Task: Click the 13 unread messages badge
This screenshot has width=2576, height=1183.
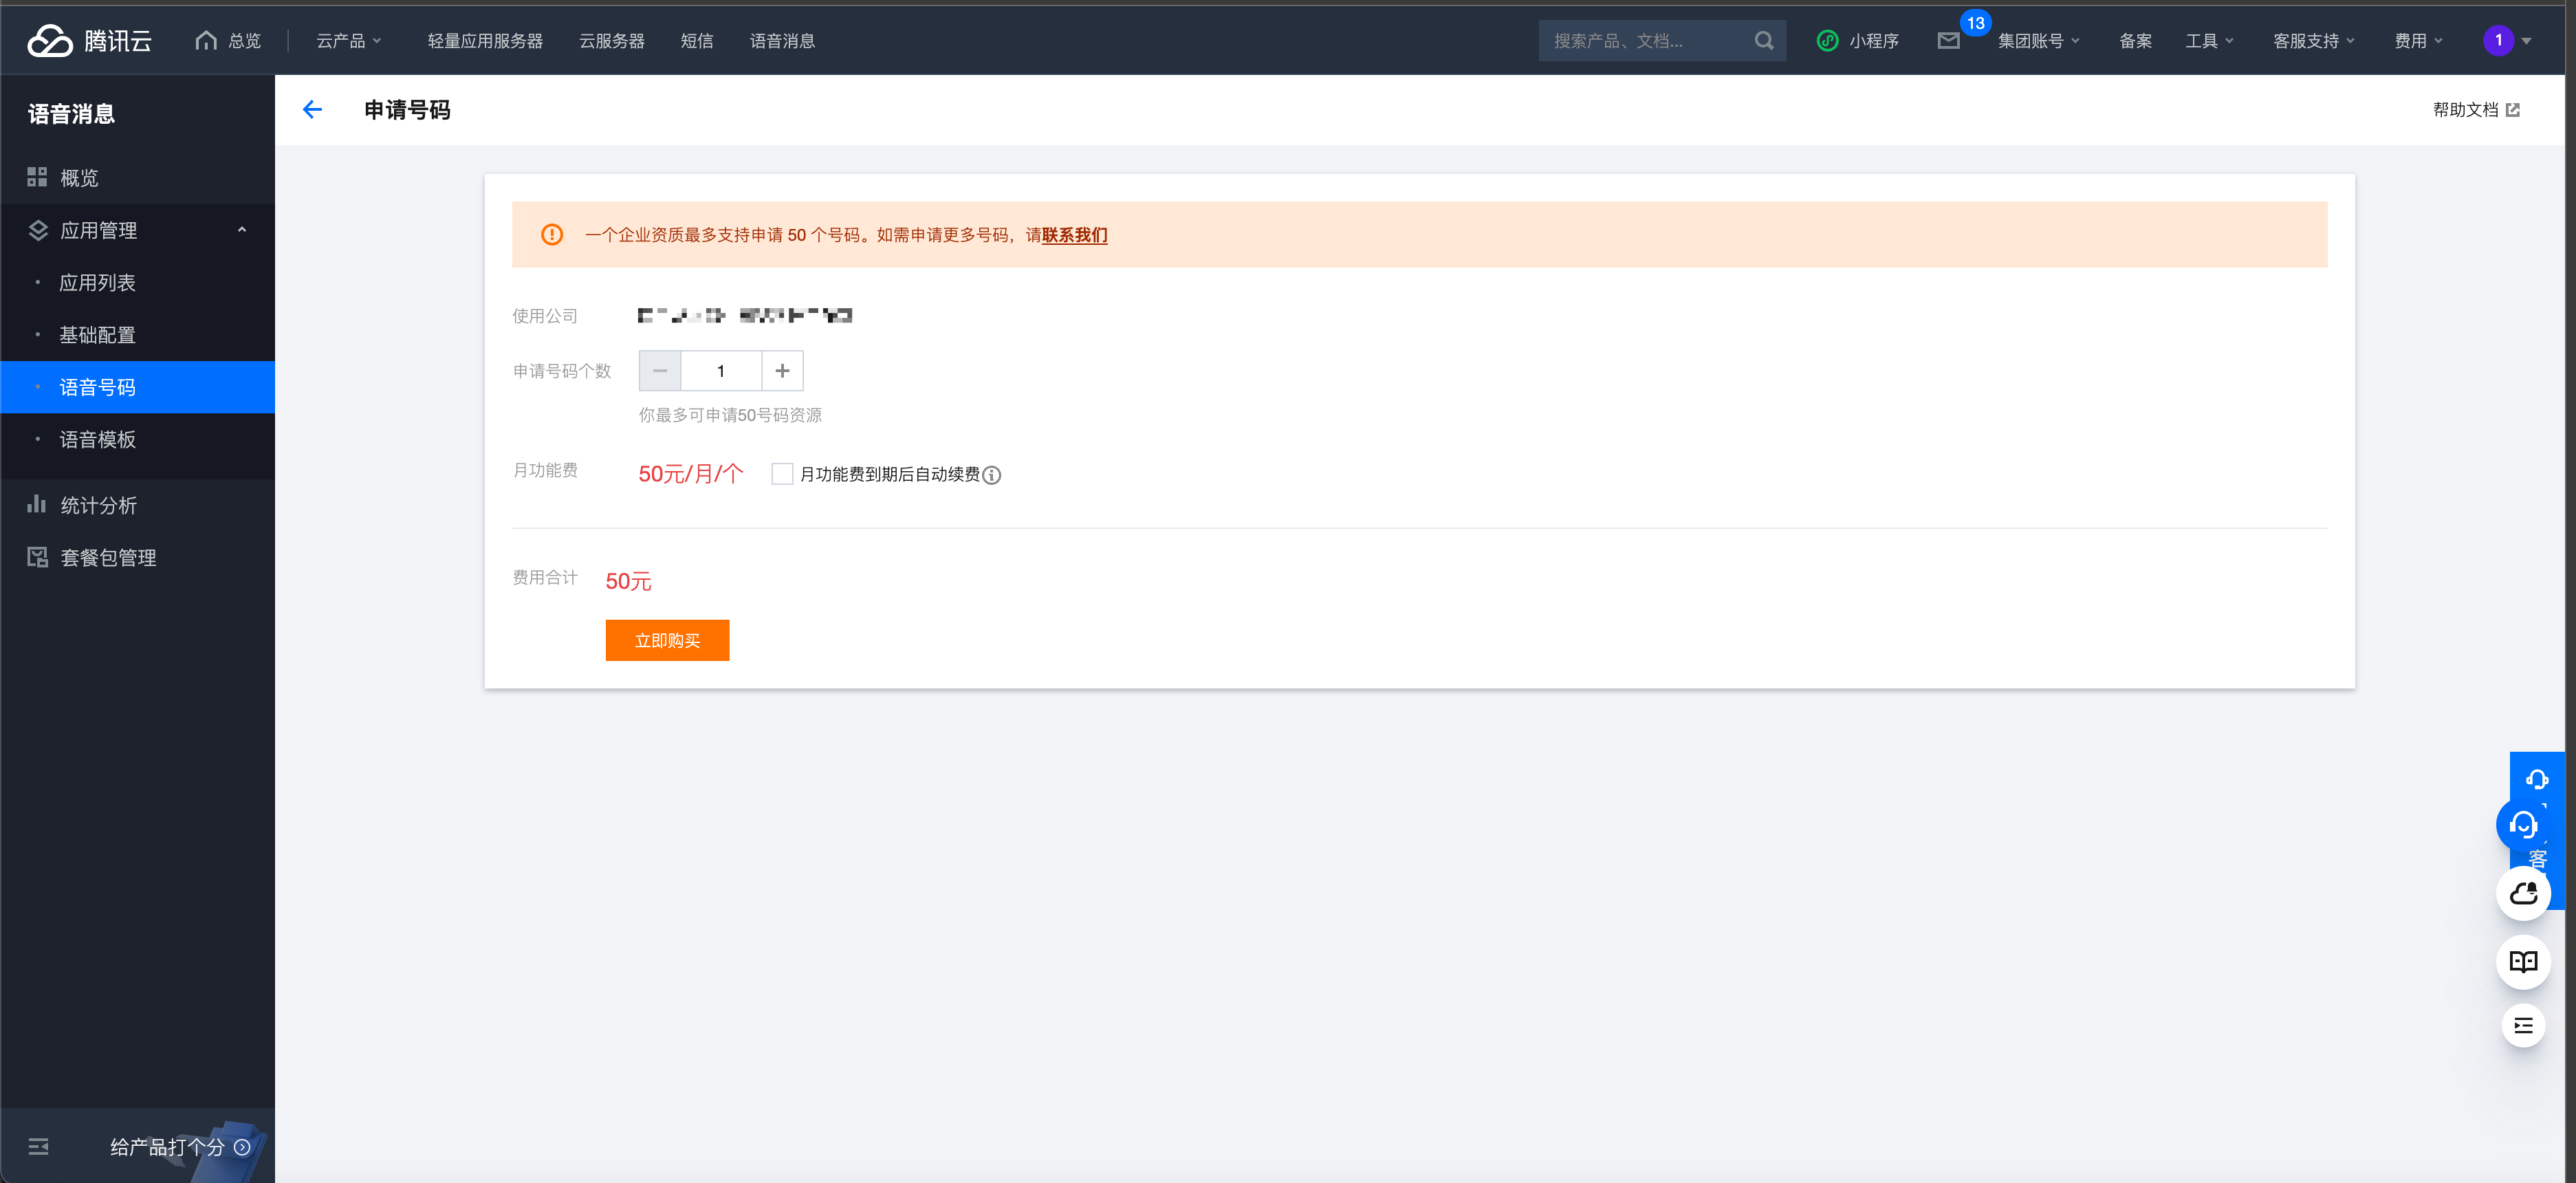Action: point(1975,23)
